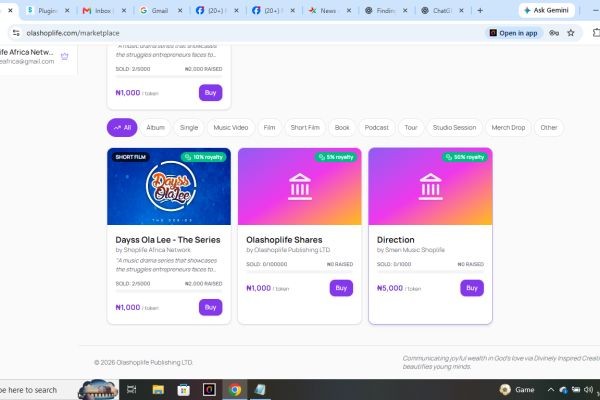Open Task View on the taskbar
Screen dimensions: 600x400
tap(131, 390)
